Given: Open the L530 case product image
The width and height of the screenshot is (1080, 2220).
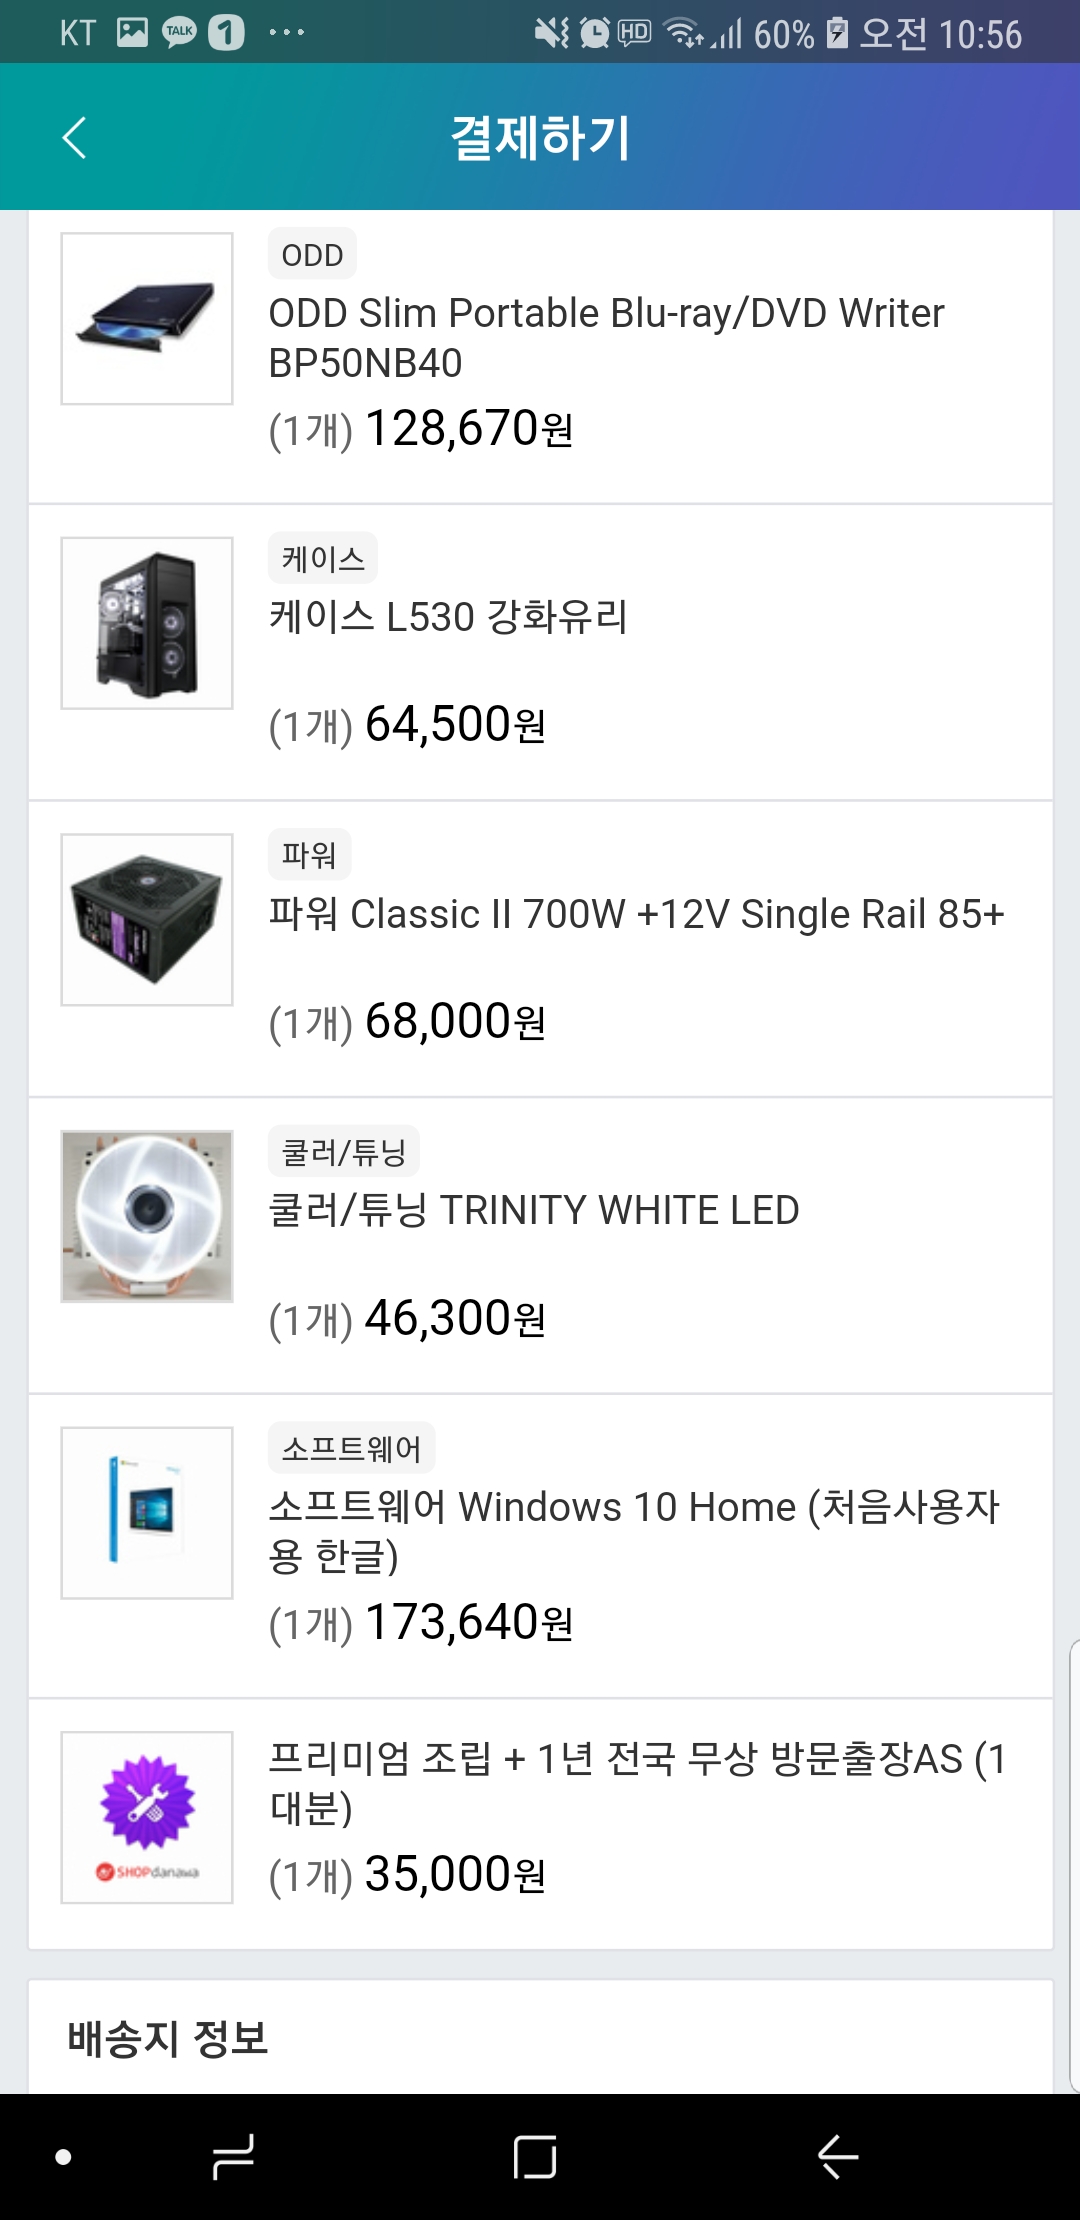Looking at the screenshot, I should [x=147, y=623].
